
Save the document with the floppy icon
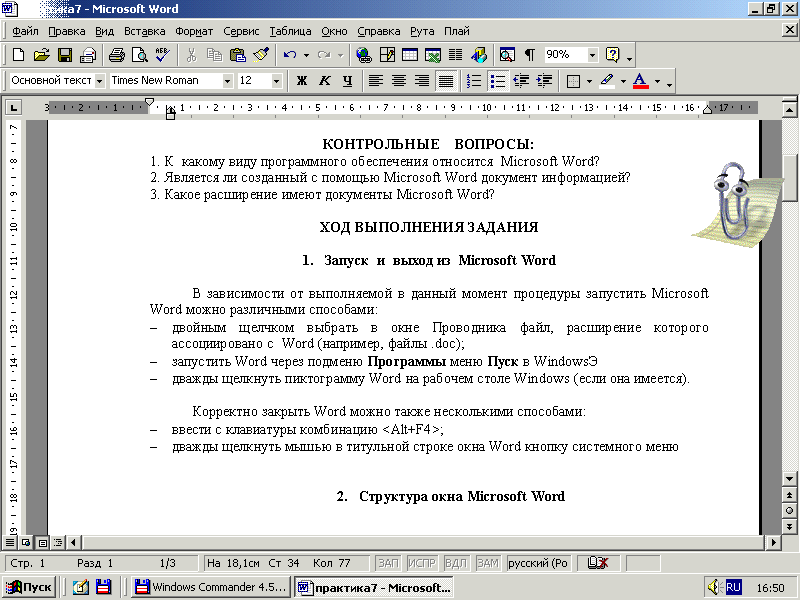[x=65, y=54]
